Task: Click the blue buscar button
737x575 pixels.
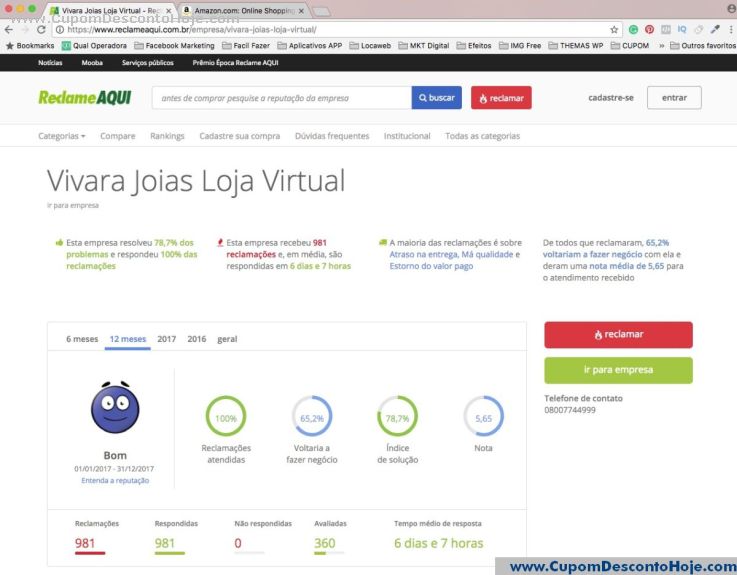Action: 437,98
